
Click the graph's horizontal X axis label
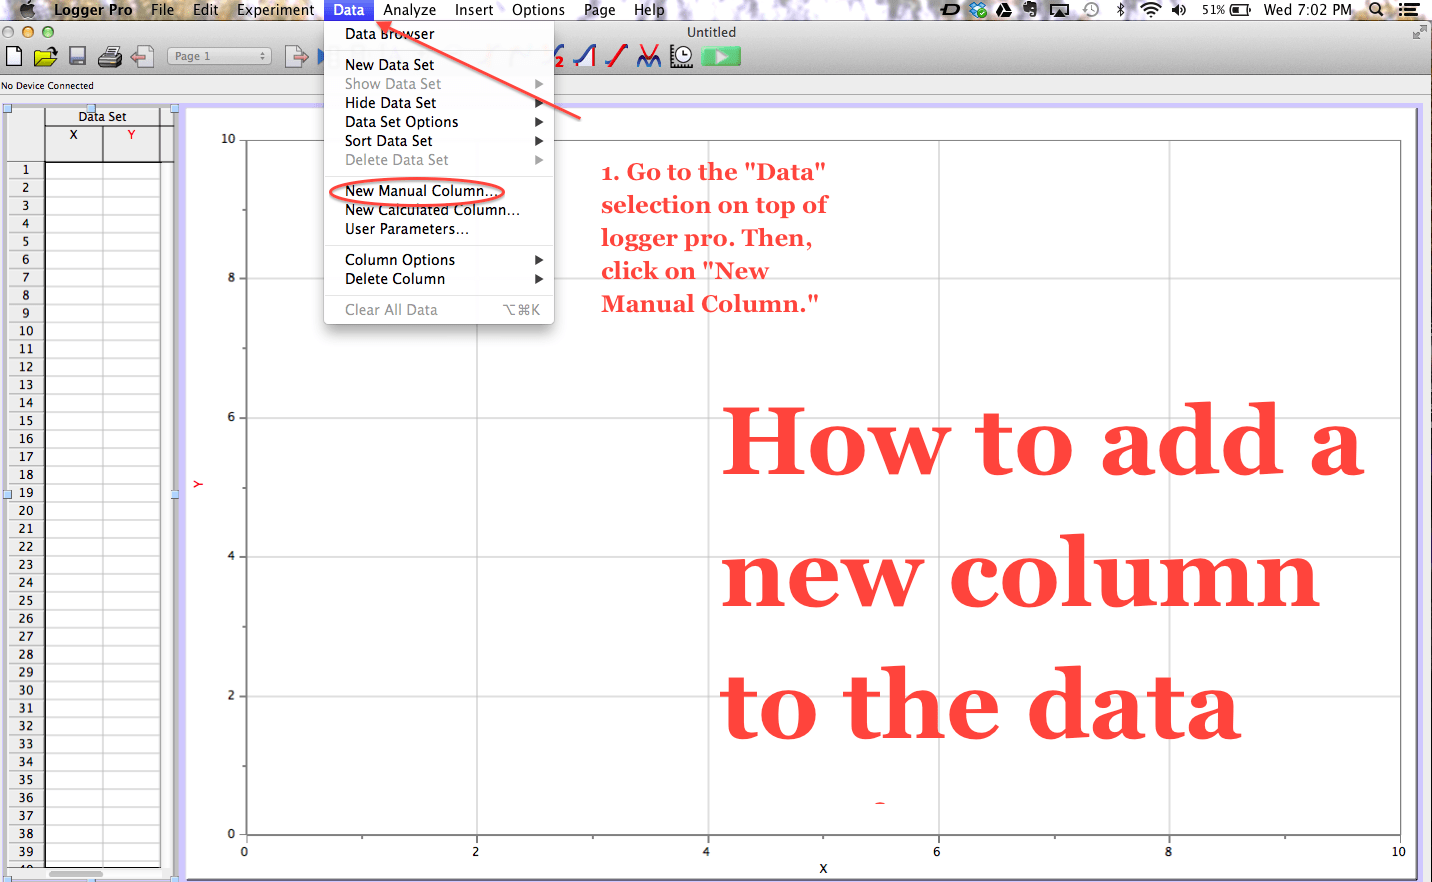pyautogui.click(x=823, y=868)
